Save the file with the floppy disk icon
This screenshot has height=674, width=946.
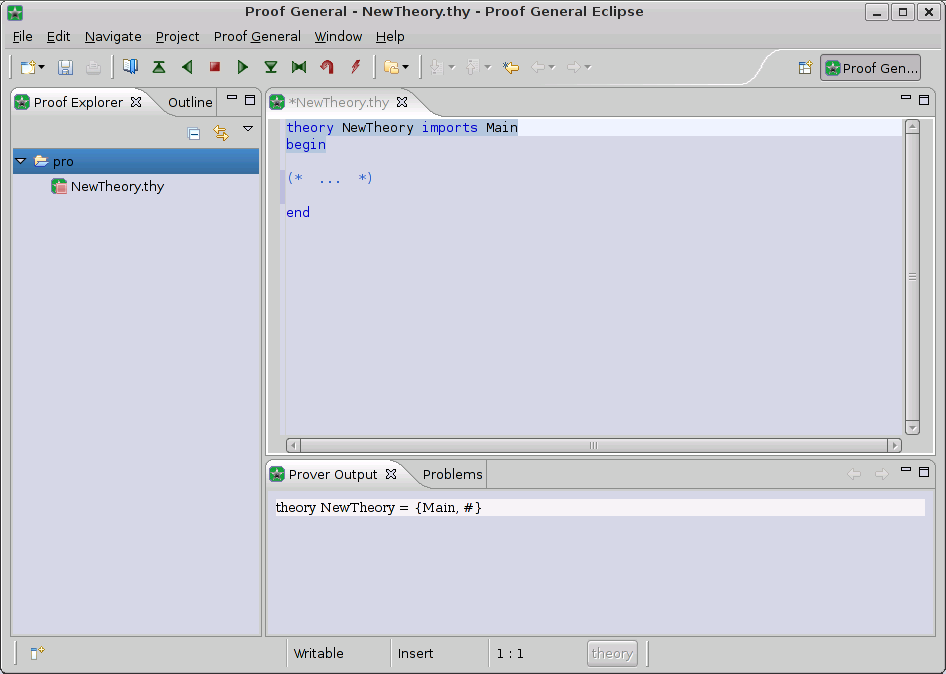coord(65,67)
